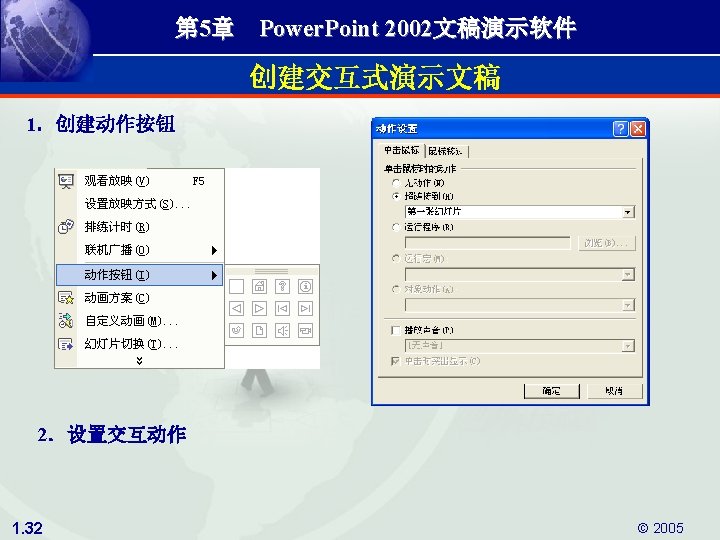Click the 动画方案 star icon
This screenshot has width=720, height=540.
(x=66, y=298)
